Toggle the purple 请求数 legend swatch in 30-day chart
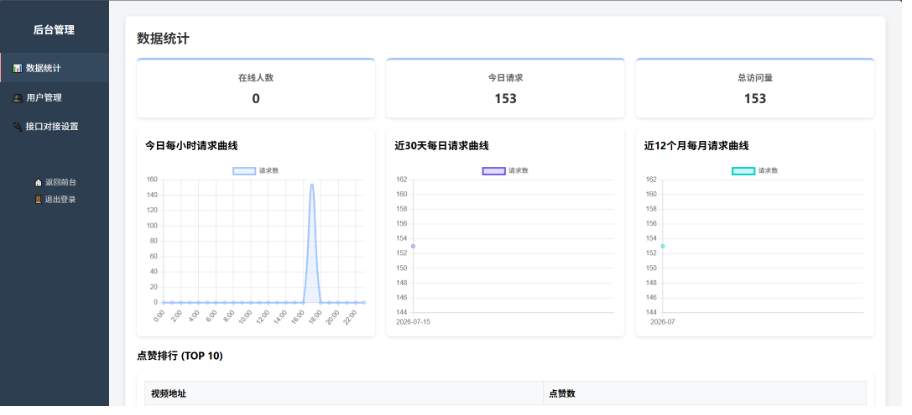Screen dimensions: 912x415 coord(493,171)
